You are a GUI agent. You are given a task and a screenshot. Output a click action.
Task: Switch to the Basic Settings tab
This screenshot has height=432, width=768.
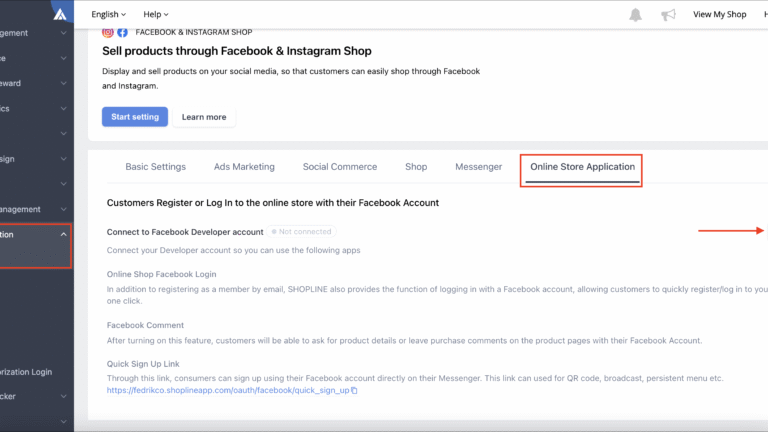[x=156, y=167]
